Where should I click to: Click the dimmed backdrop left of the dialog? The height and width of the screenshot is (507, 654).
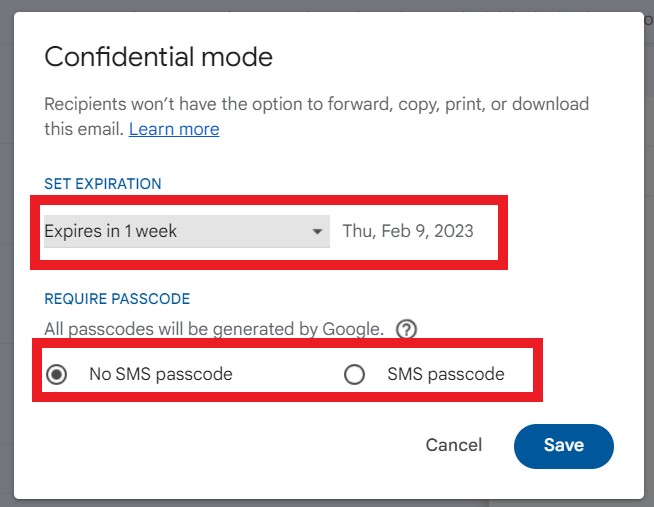tap(6, 250)
